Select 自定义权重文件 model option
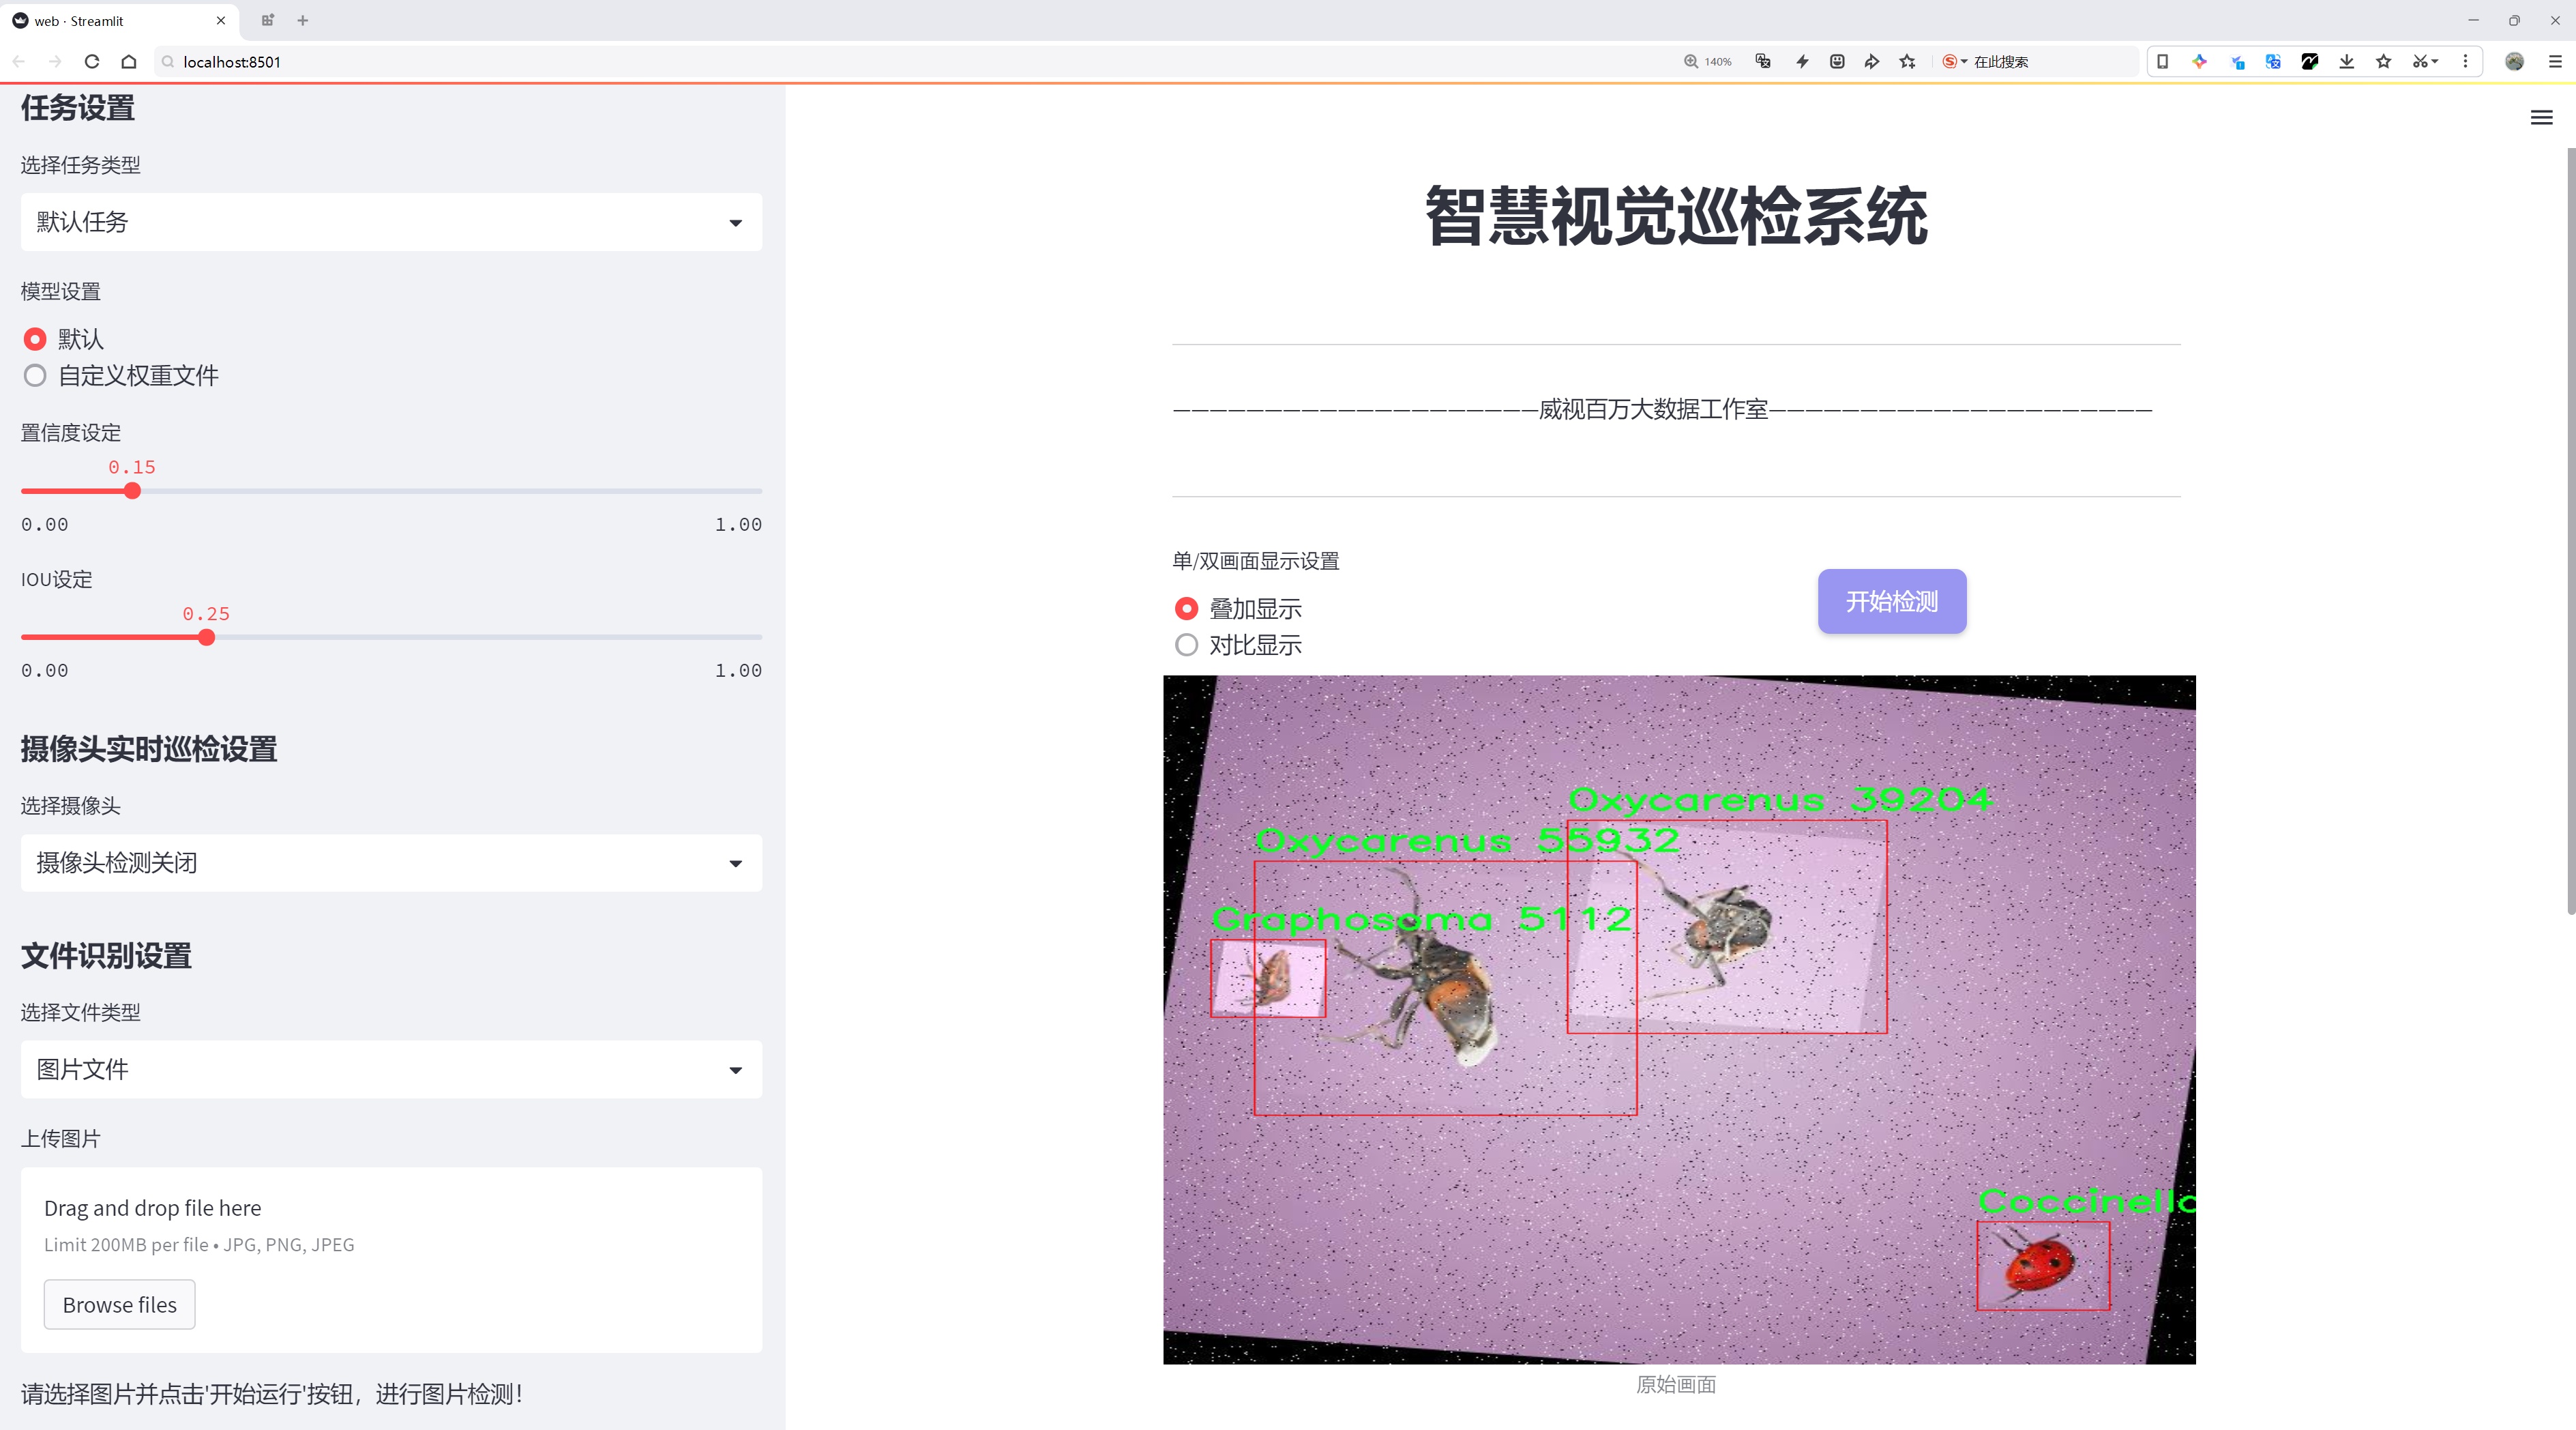Screen dimensions: 2576x1430 point(35,375)
